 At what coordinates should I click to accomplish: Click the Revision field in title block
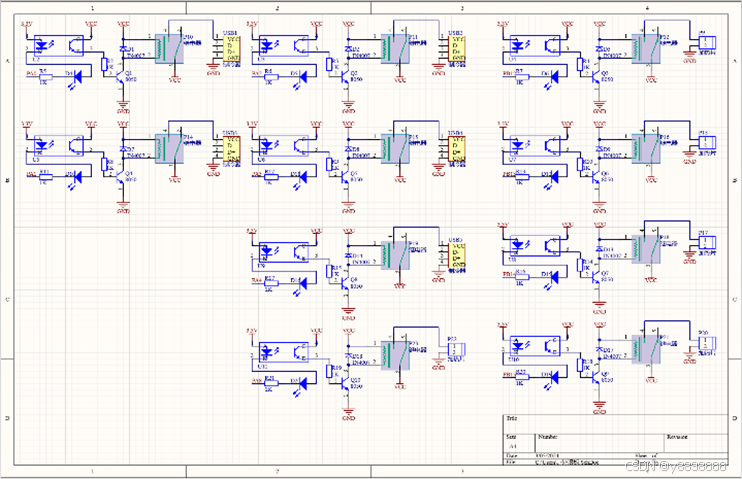pos(696,443)
